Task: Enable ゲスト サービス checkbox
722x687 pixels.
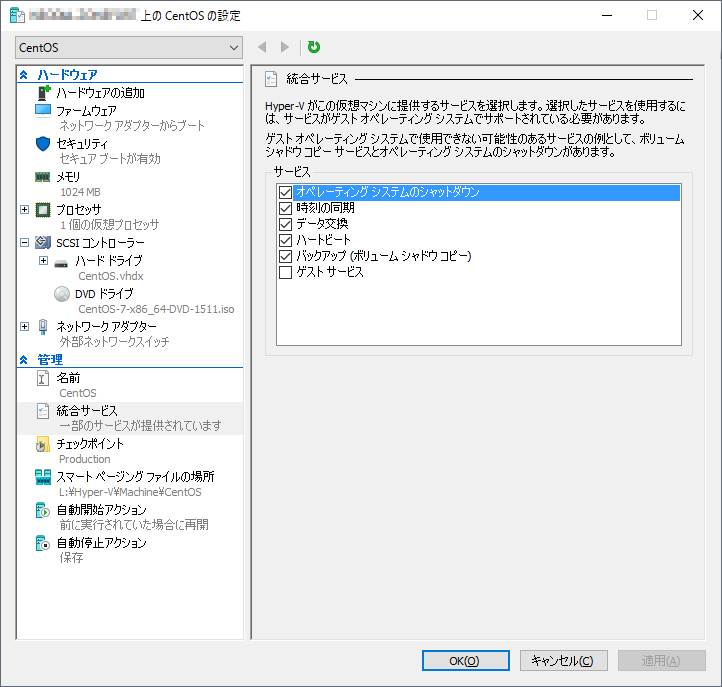Action: (x=285, y=273)
